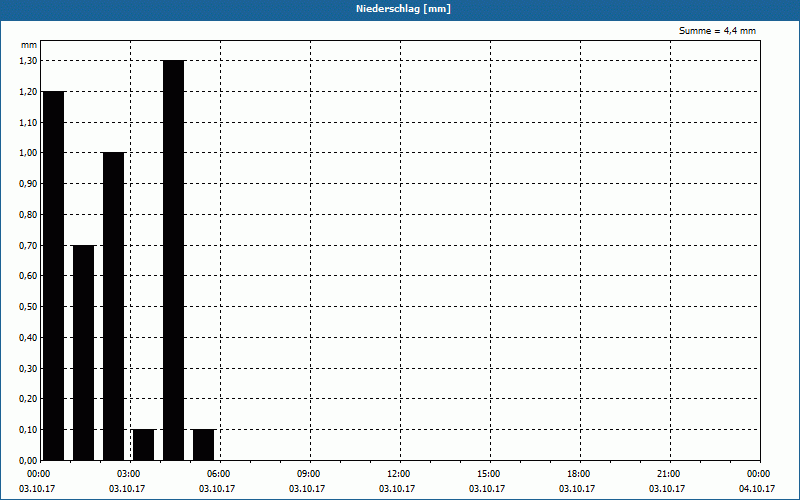Click the 0,40 y-axis value
The height and width of the screenshot is (500, 800).
coord(28,338)
